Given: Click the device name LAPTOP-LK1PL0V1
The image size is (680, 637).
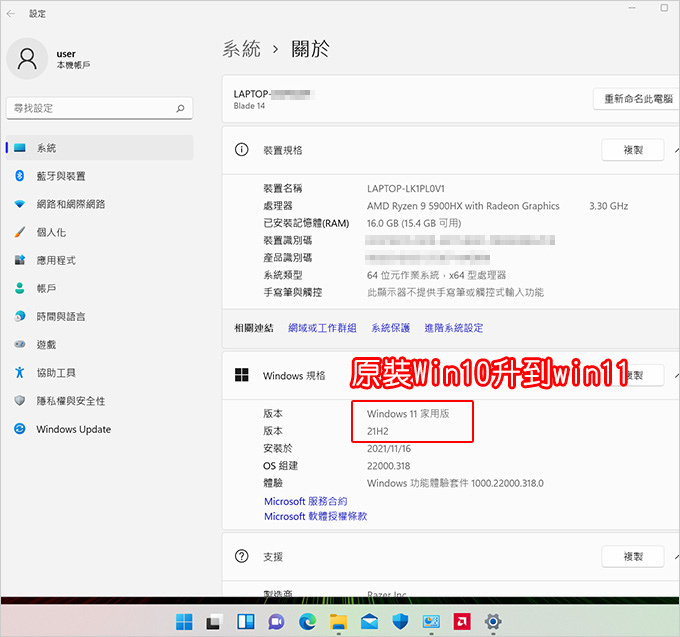Looking at the screenshot, I should click(405, 189).
